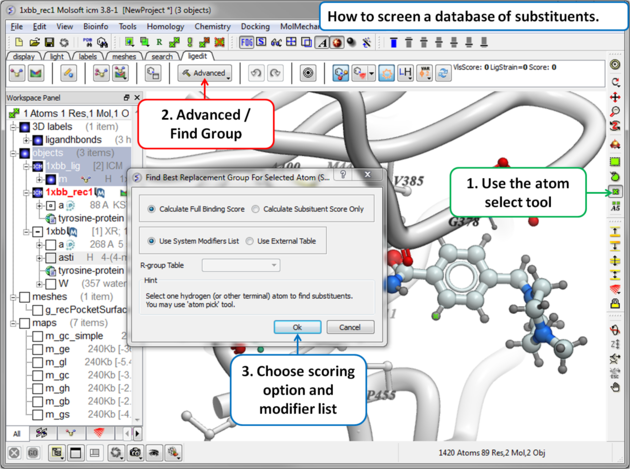The image size is (630, 469).
Task: Click the translate arrows tool at top right
Action: pos(616,97)
